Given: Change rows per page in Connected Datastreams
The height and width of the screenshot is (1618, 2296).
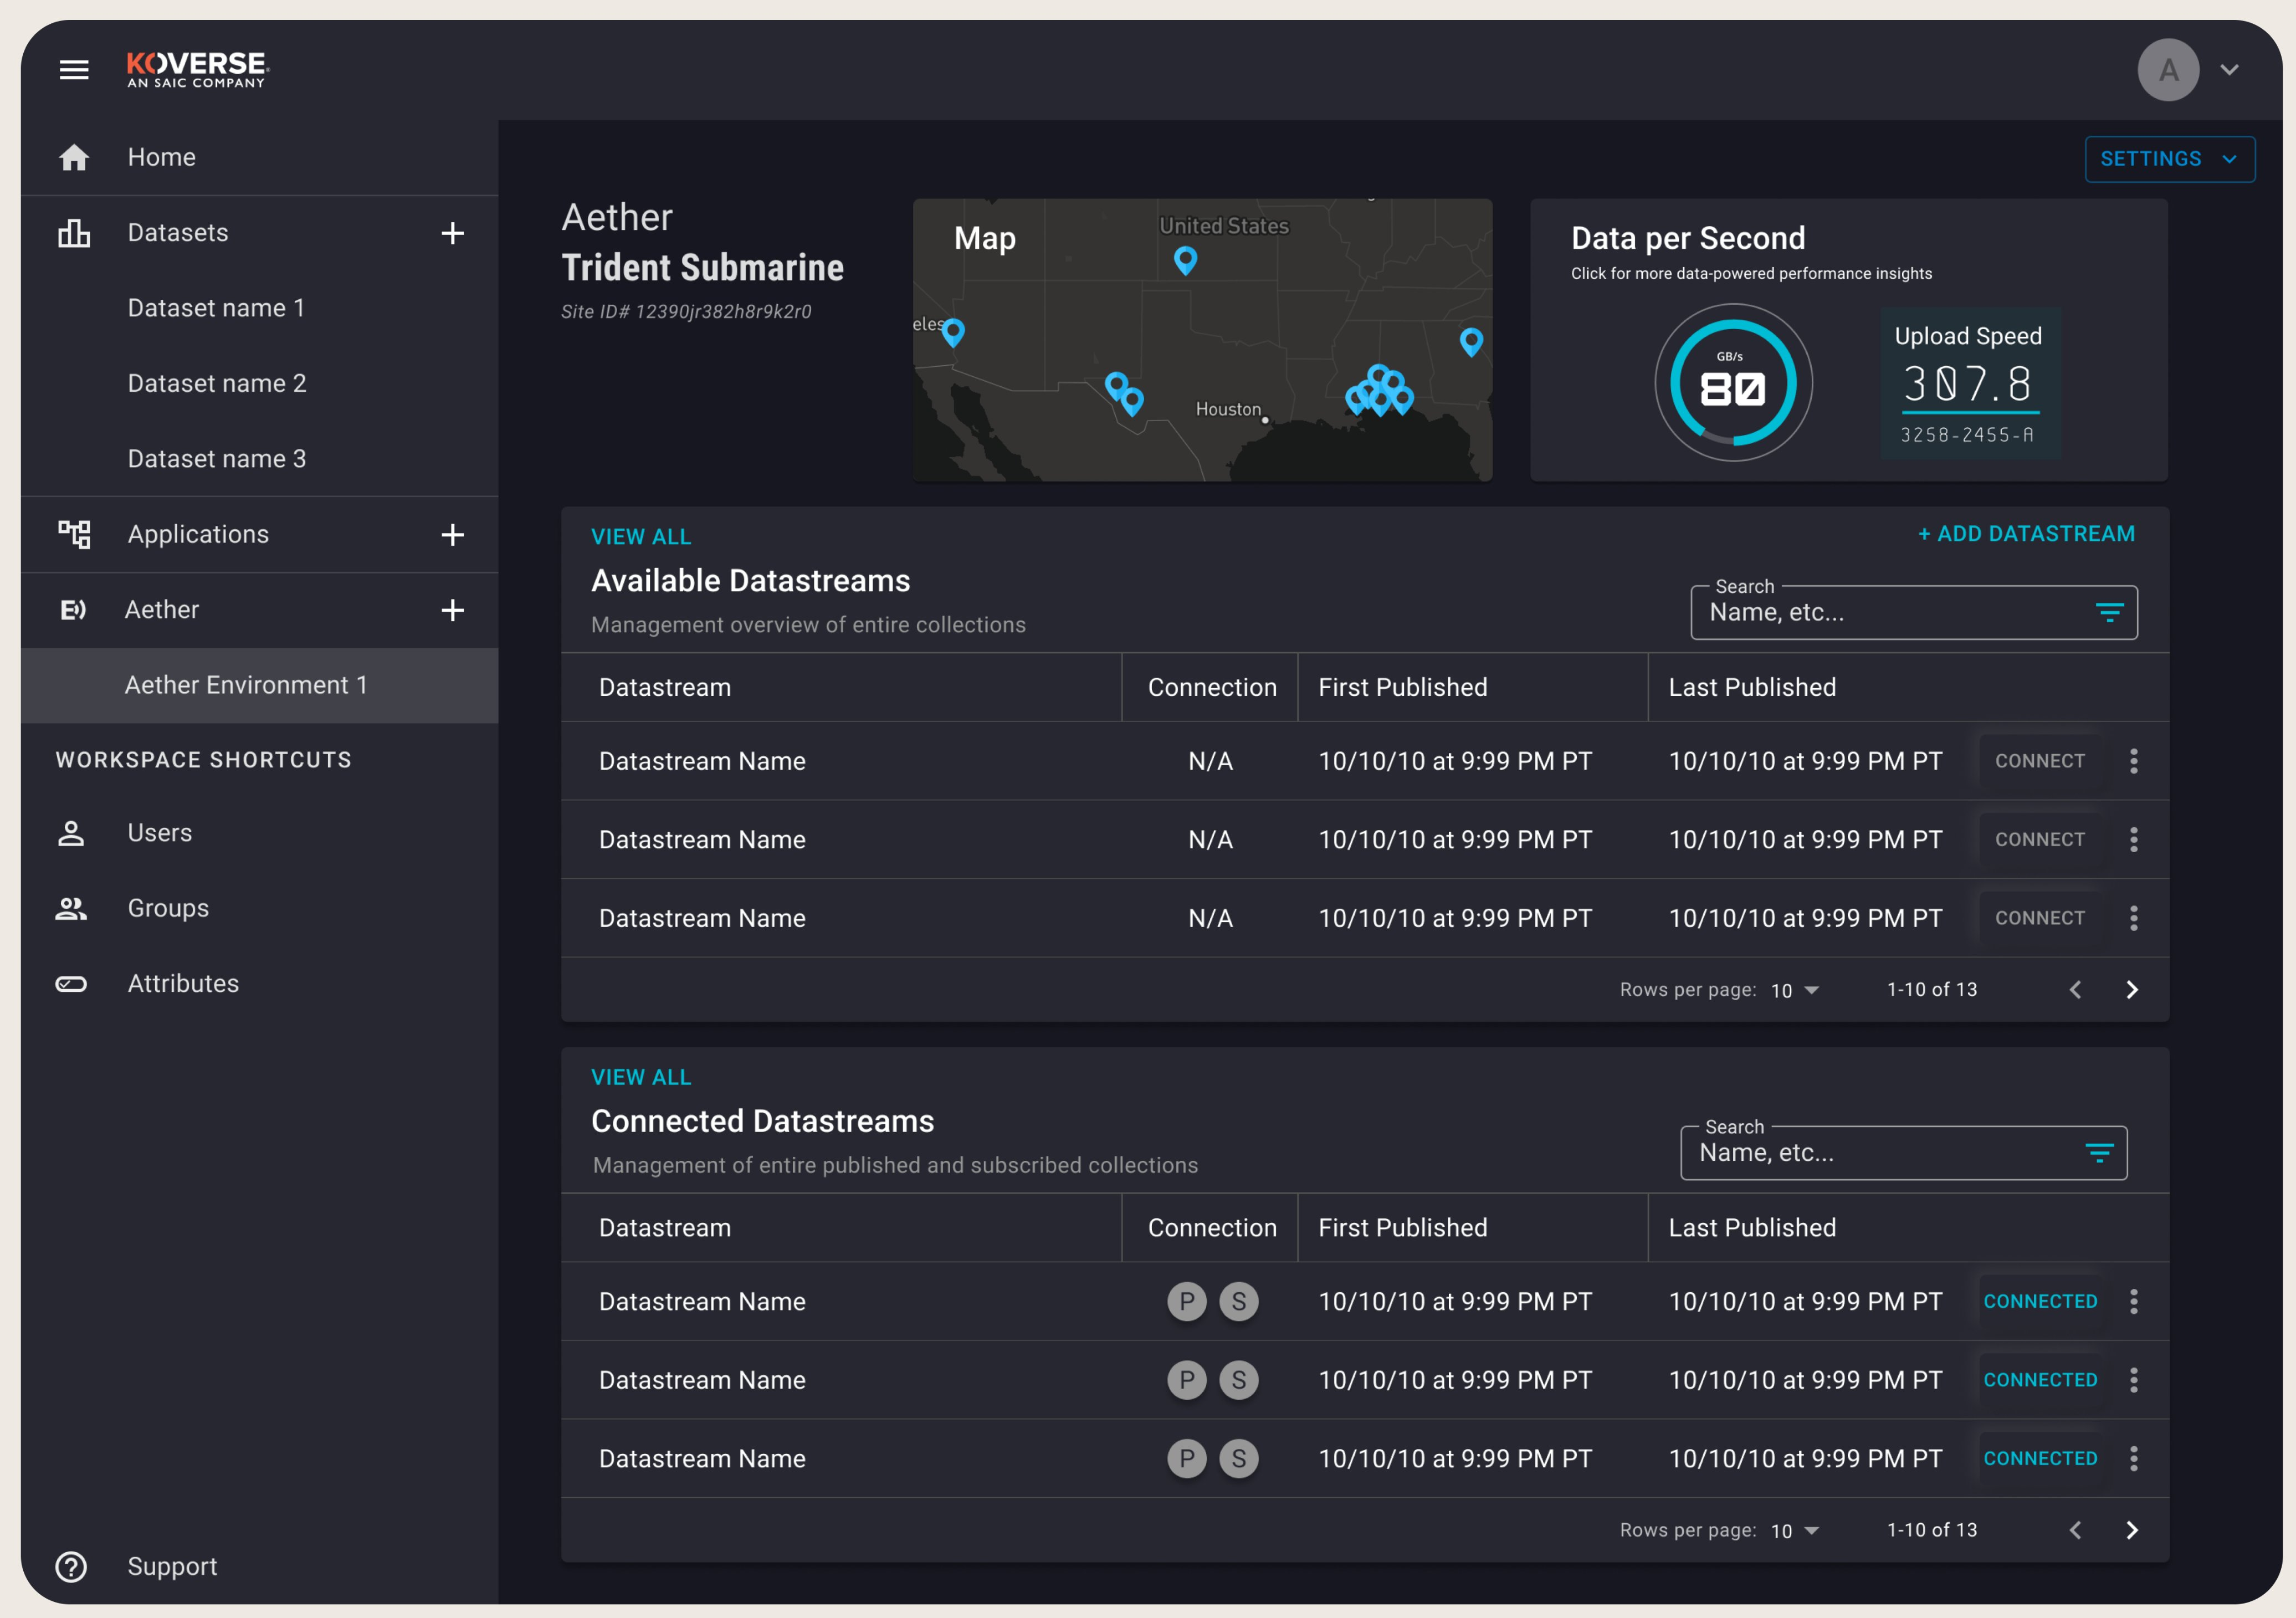Looking at the screenshot, I should pyautogui.click(x=1795, y=1531).
